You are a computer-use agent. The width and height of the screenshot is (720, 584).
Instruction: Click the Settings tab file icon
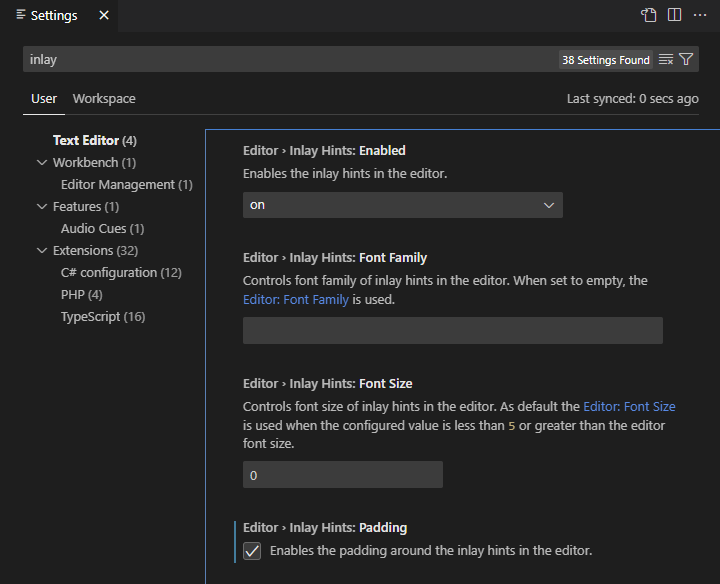coord(21,15)
